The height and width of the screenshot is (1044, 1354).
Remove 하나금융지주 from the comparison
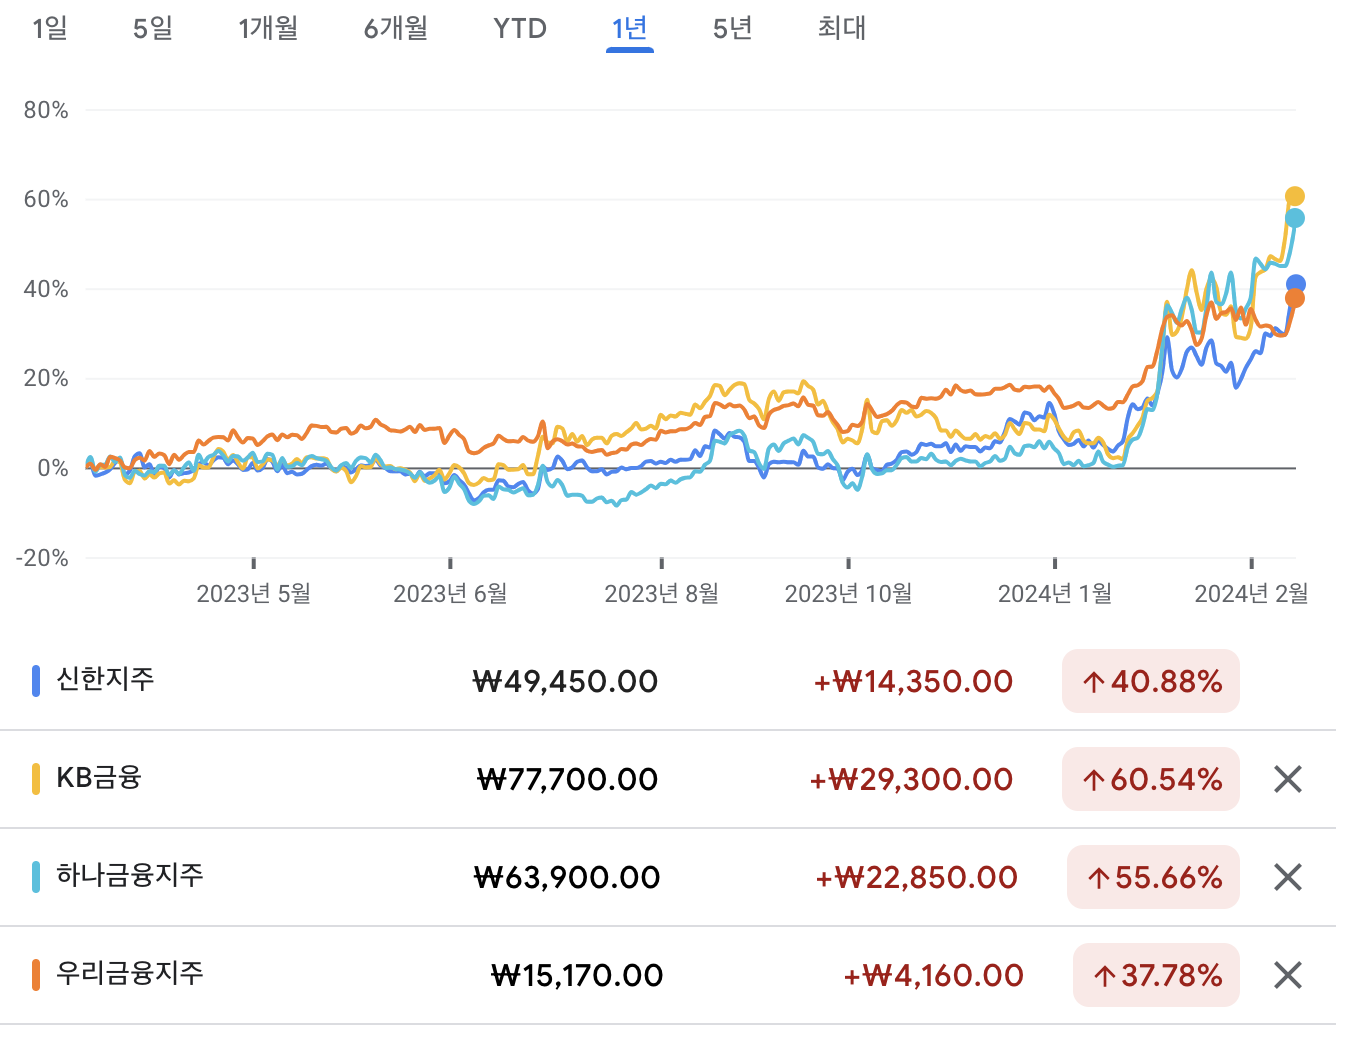(x=1288, y=877)
